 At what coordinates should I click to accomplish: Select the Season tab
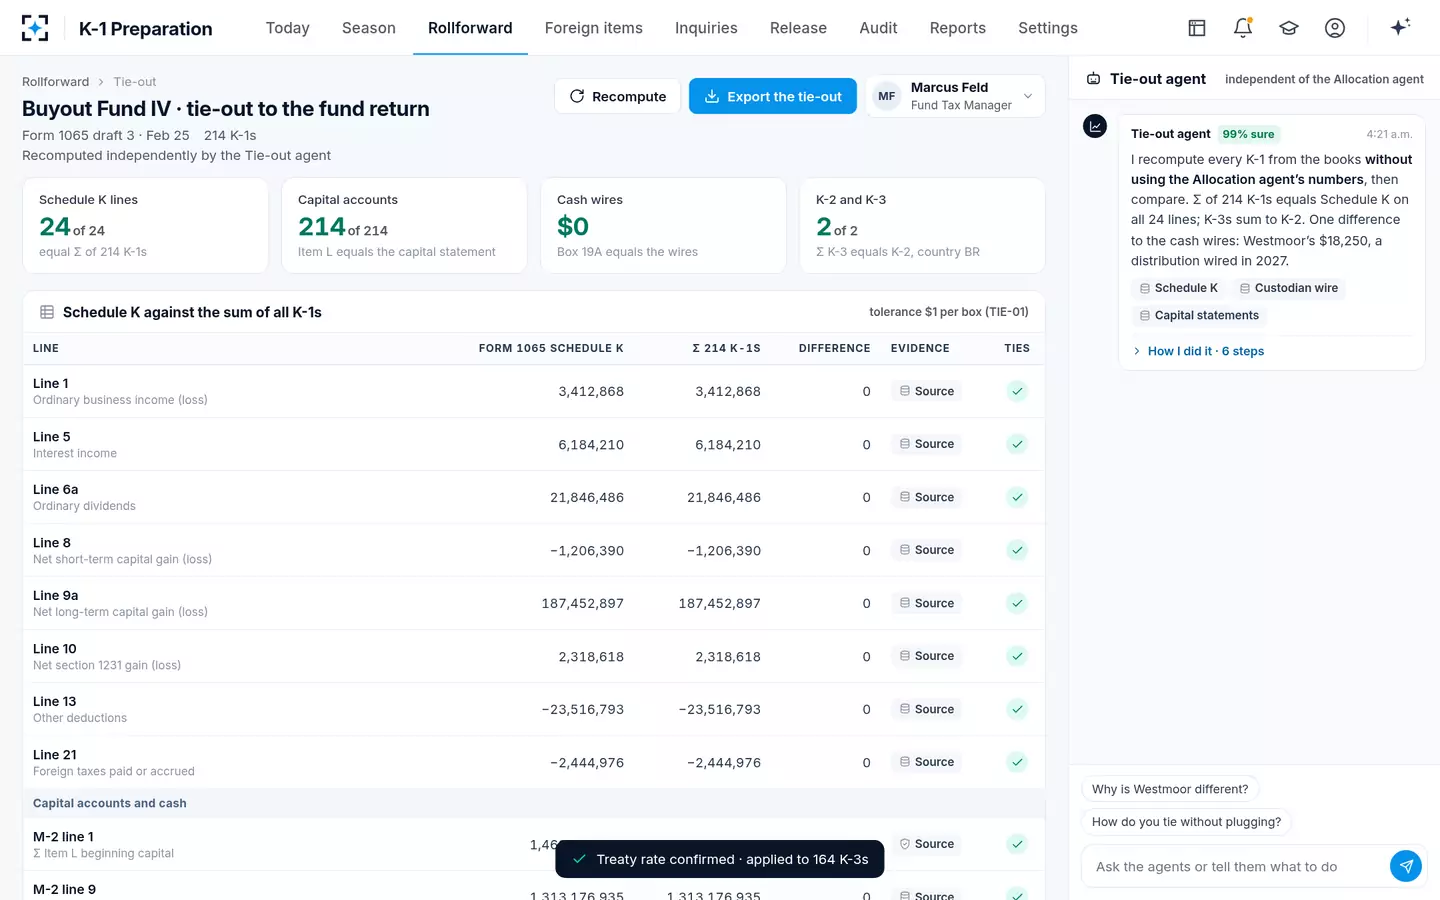click(x=369, y=28)
